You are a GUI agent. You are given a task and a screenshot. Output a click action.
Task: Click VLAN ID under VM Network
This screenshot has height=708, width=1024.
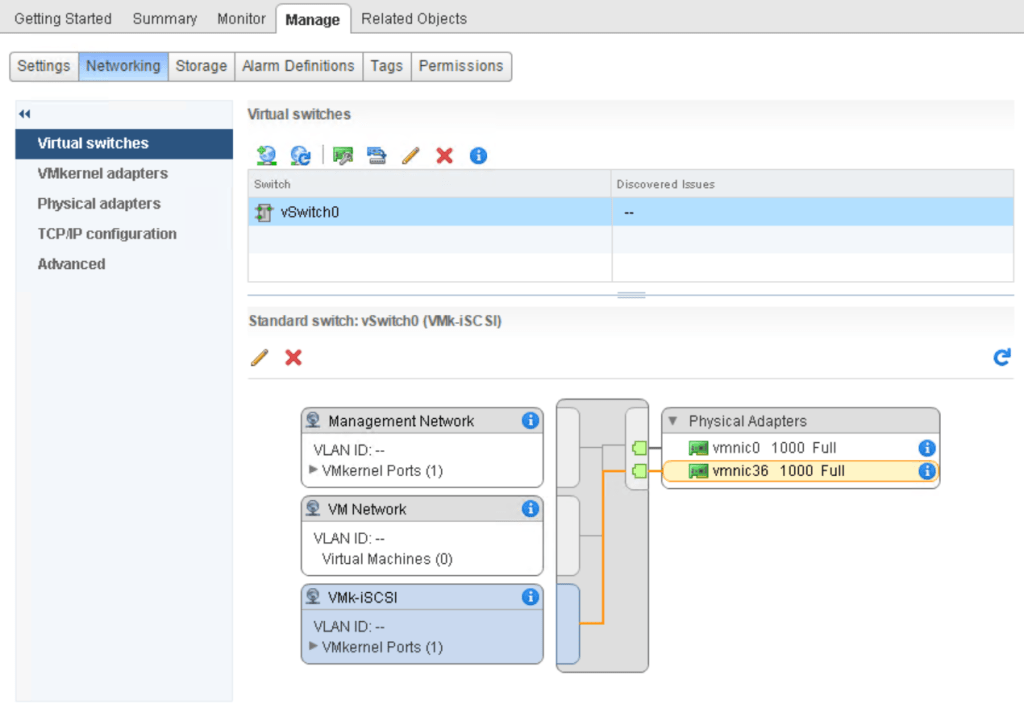(349, 539)
